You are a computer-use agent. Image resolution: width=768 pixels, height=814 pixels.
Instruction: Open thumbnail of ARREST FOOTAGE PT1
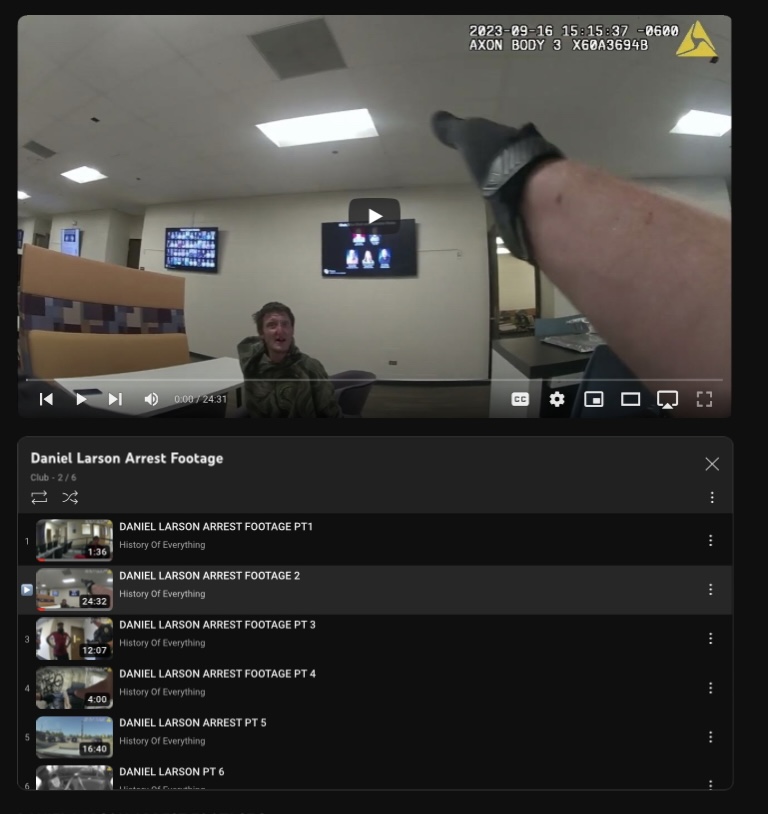[74, 540]
